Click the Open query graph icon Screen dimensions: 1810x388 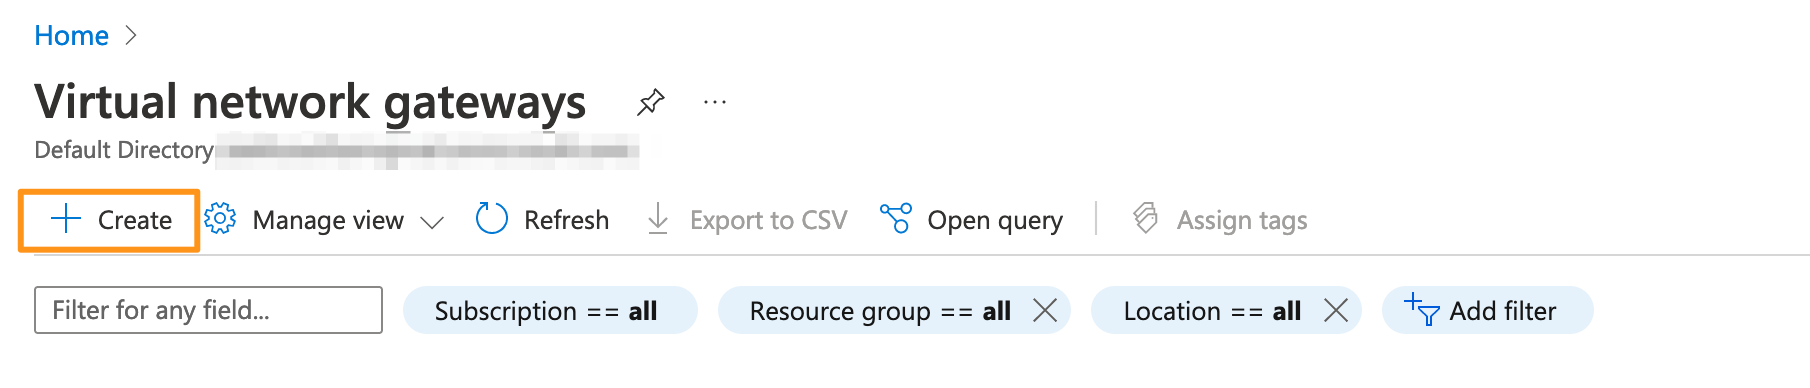(896, 219)
